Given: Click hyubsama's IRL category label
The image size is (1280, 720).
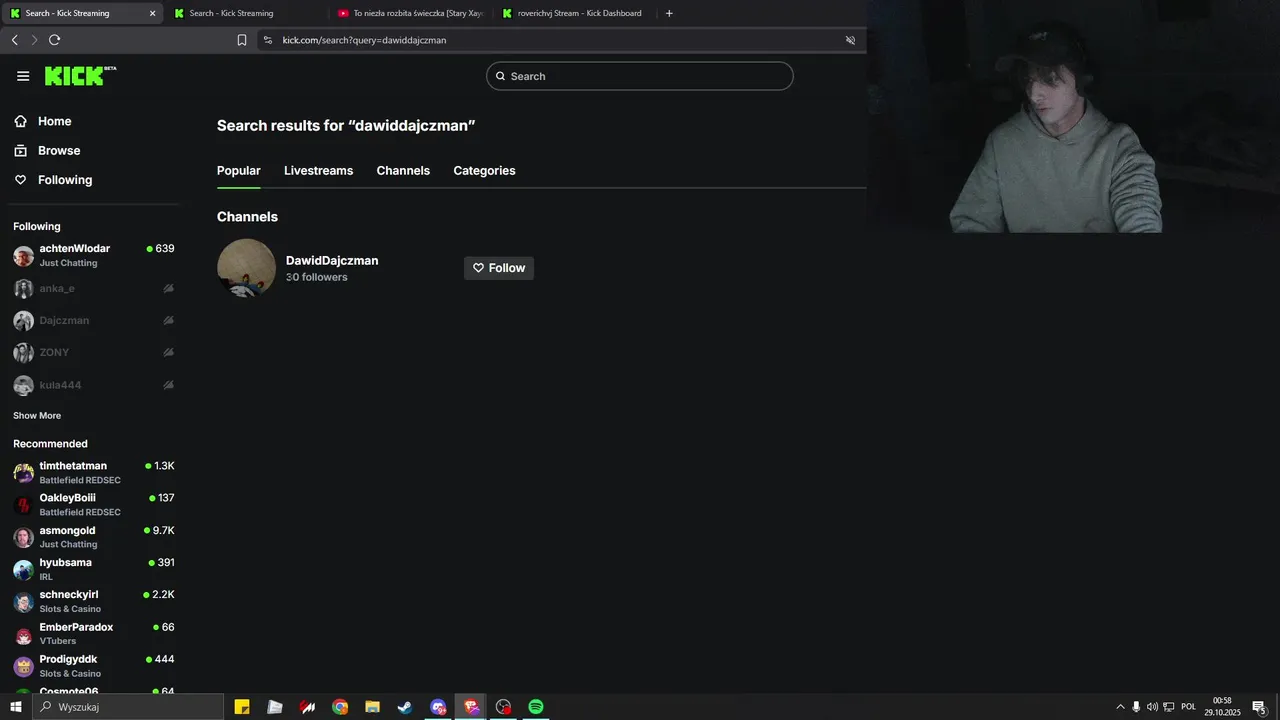Looking at the screenshot, I should click(46, 577).
